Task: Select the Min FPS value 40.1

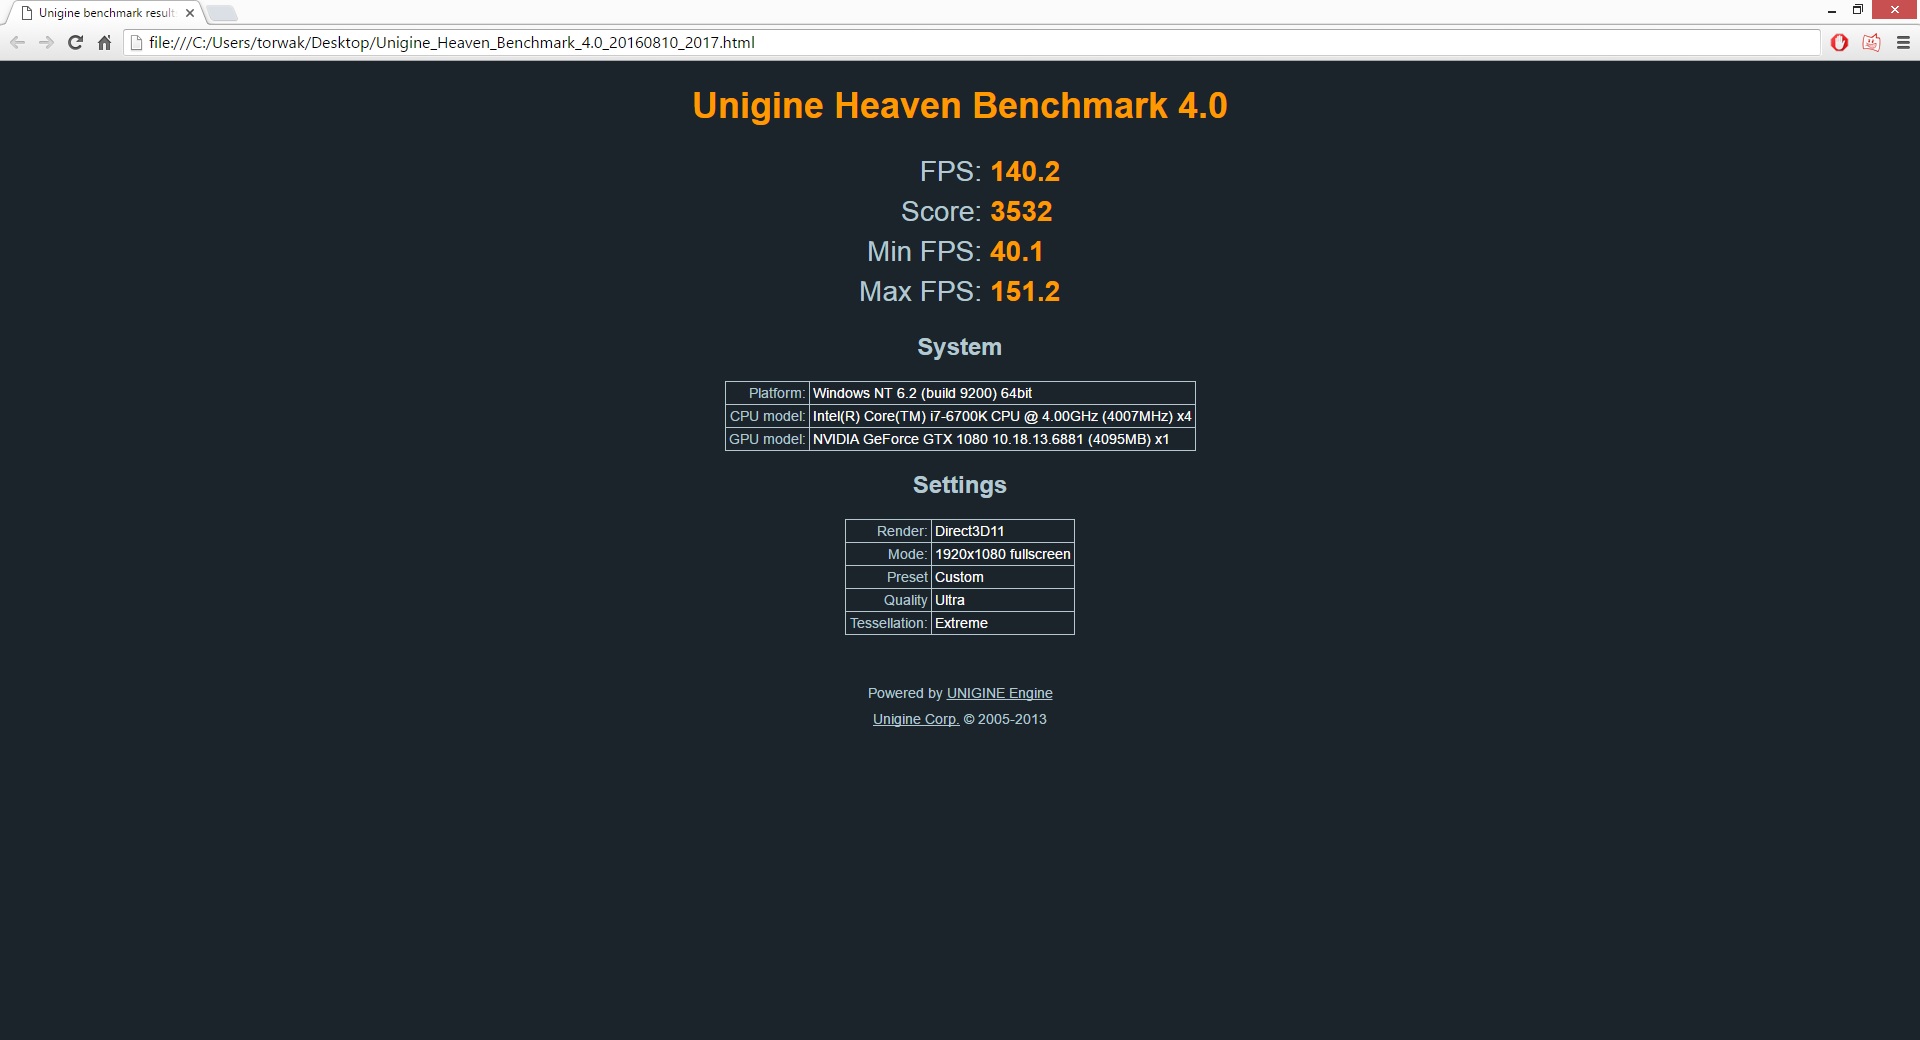Action: click(1016, 252)
